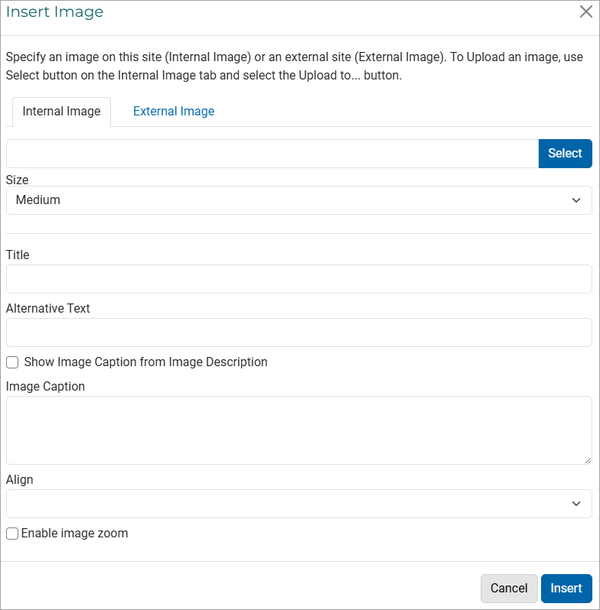Viewport: 600px width, 610px height.
Task: Click inside the Image Caption textarea
Action: pyautogui.click(x=299, y=430)
